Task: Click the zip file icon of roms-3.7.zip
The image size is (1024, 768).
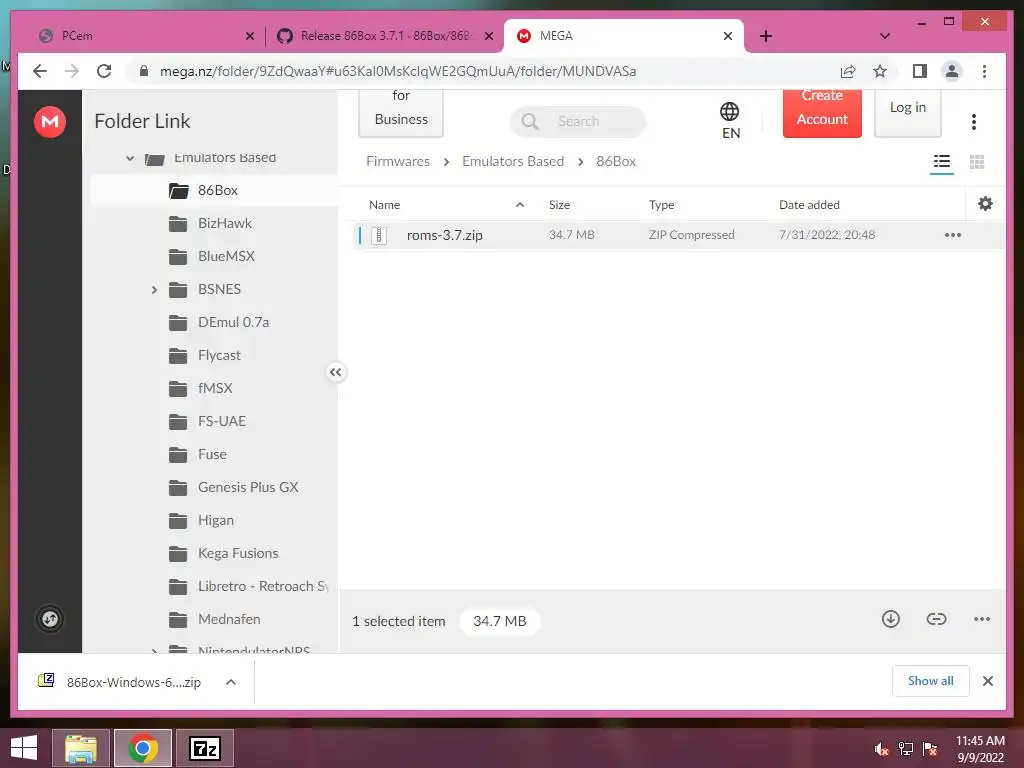Action: (x=379, y=235)
